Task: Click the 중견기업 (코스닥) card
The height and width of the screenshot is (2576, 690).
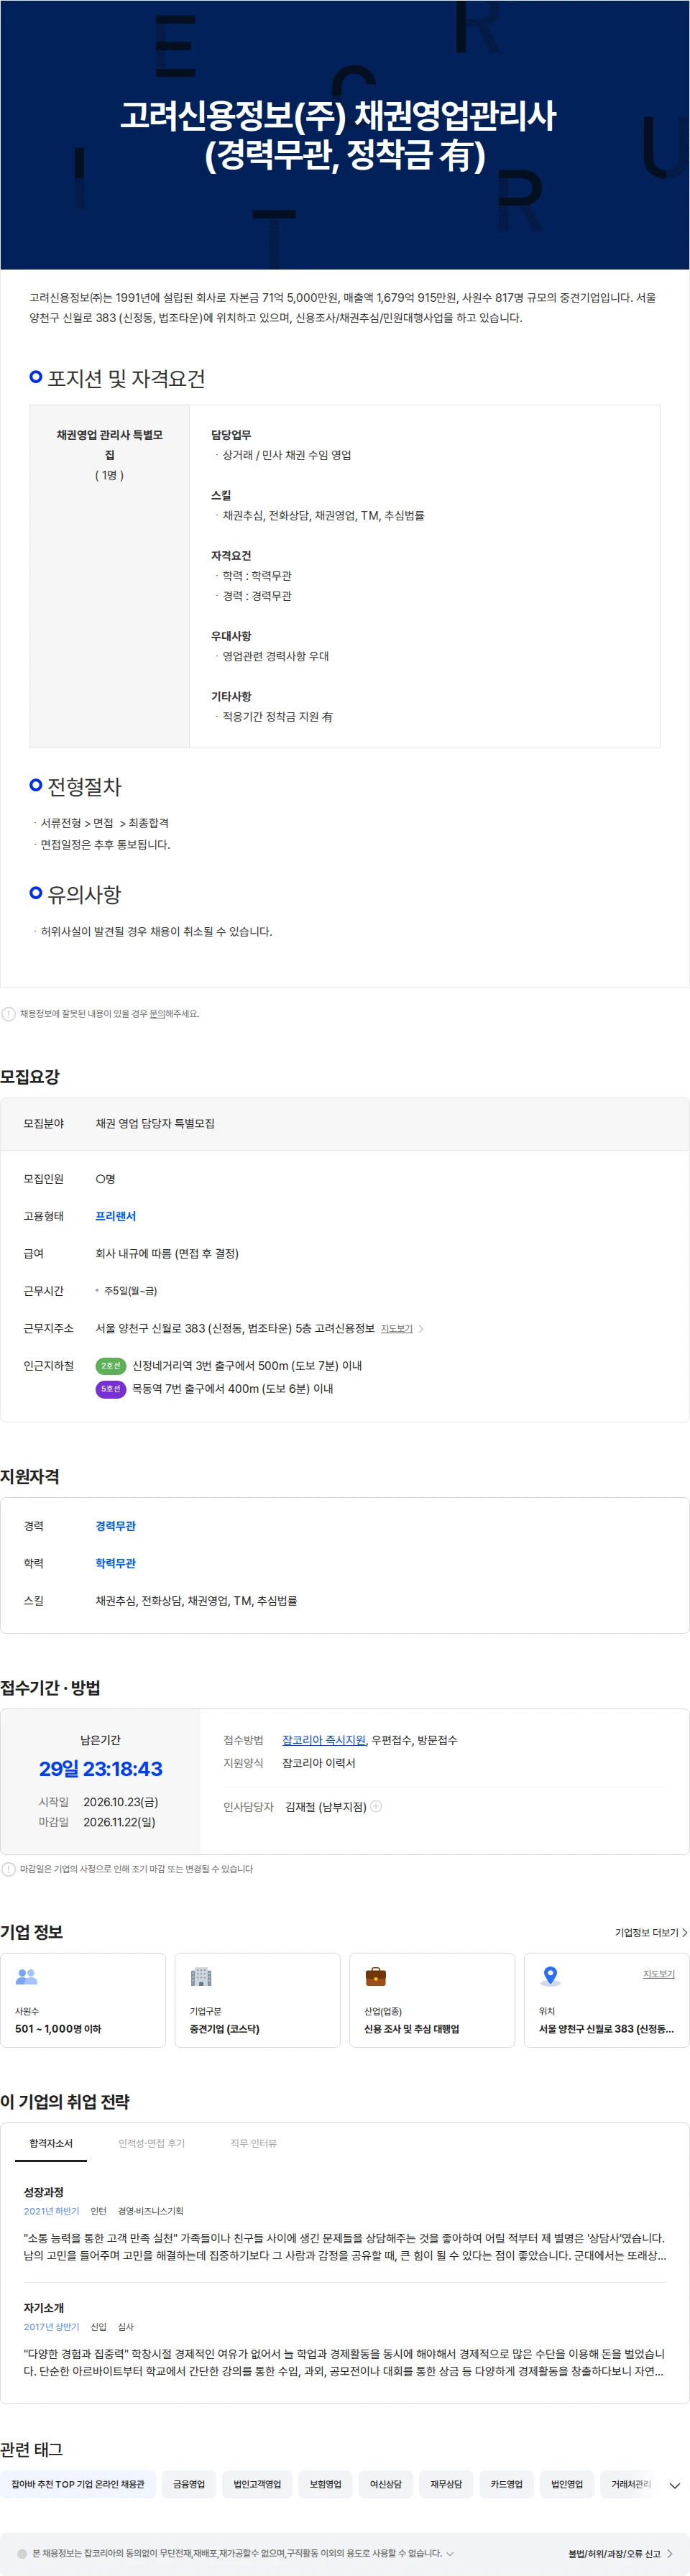Action: pyautogui.click(x=258, y=2000)
